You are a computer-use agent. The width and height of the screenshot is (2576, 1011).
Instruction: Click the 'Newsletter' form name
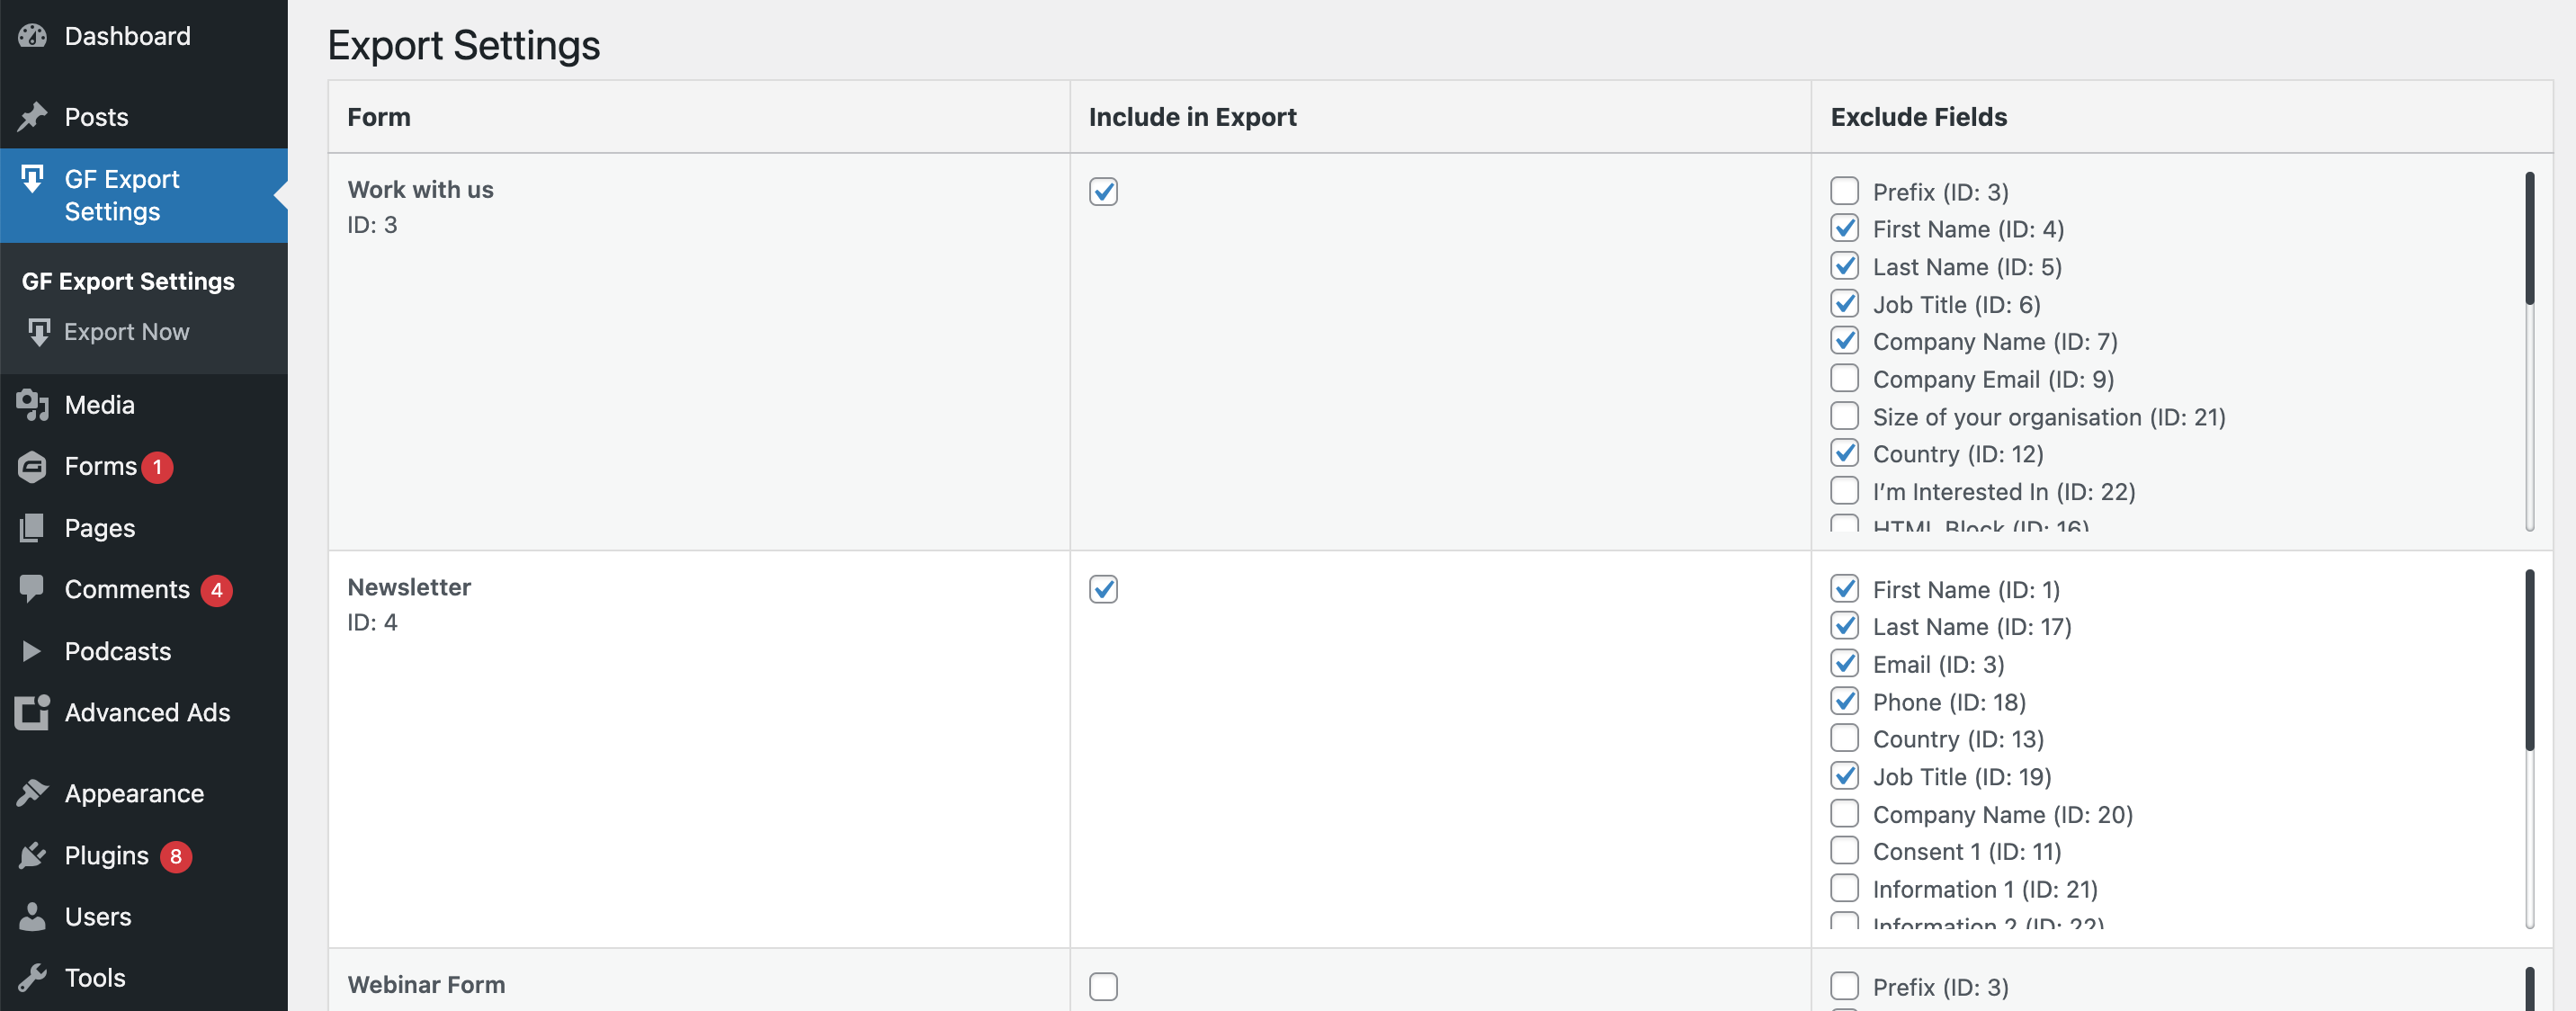(409, 587)
